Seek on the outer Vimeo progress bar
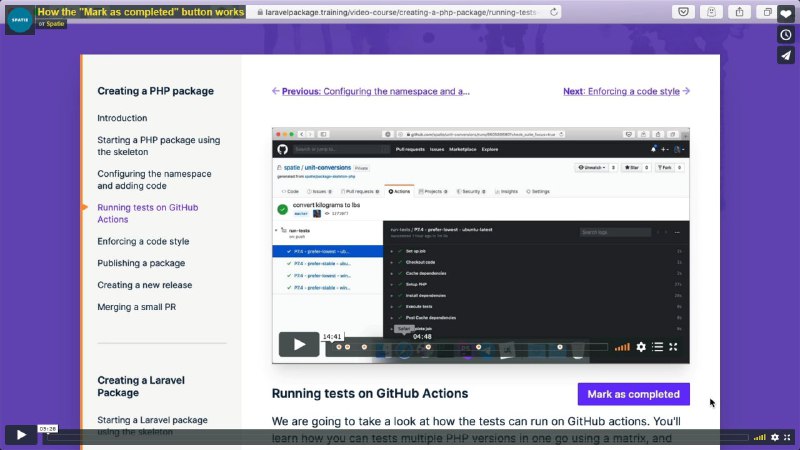Image resolution: width=800 pixels, height=450 pixels. [398, 437]
